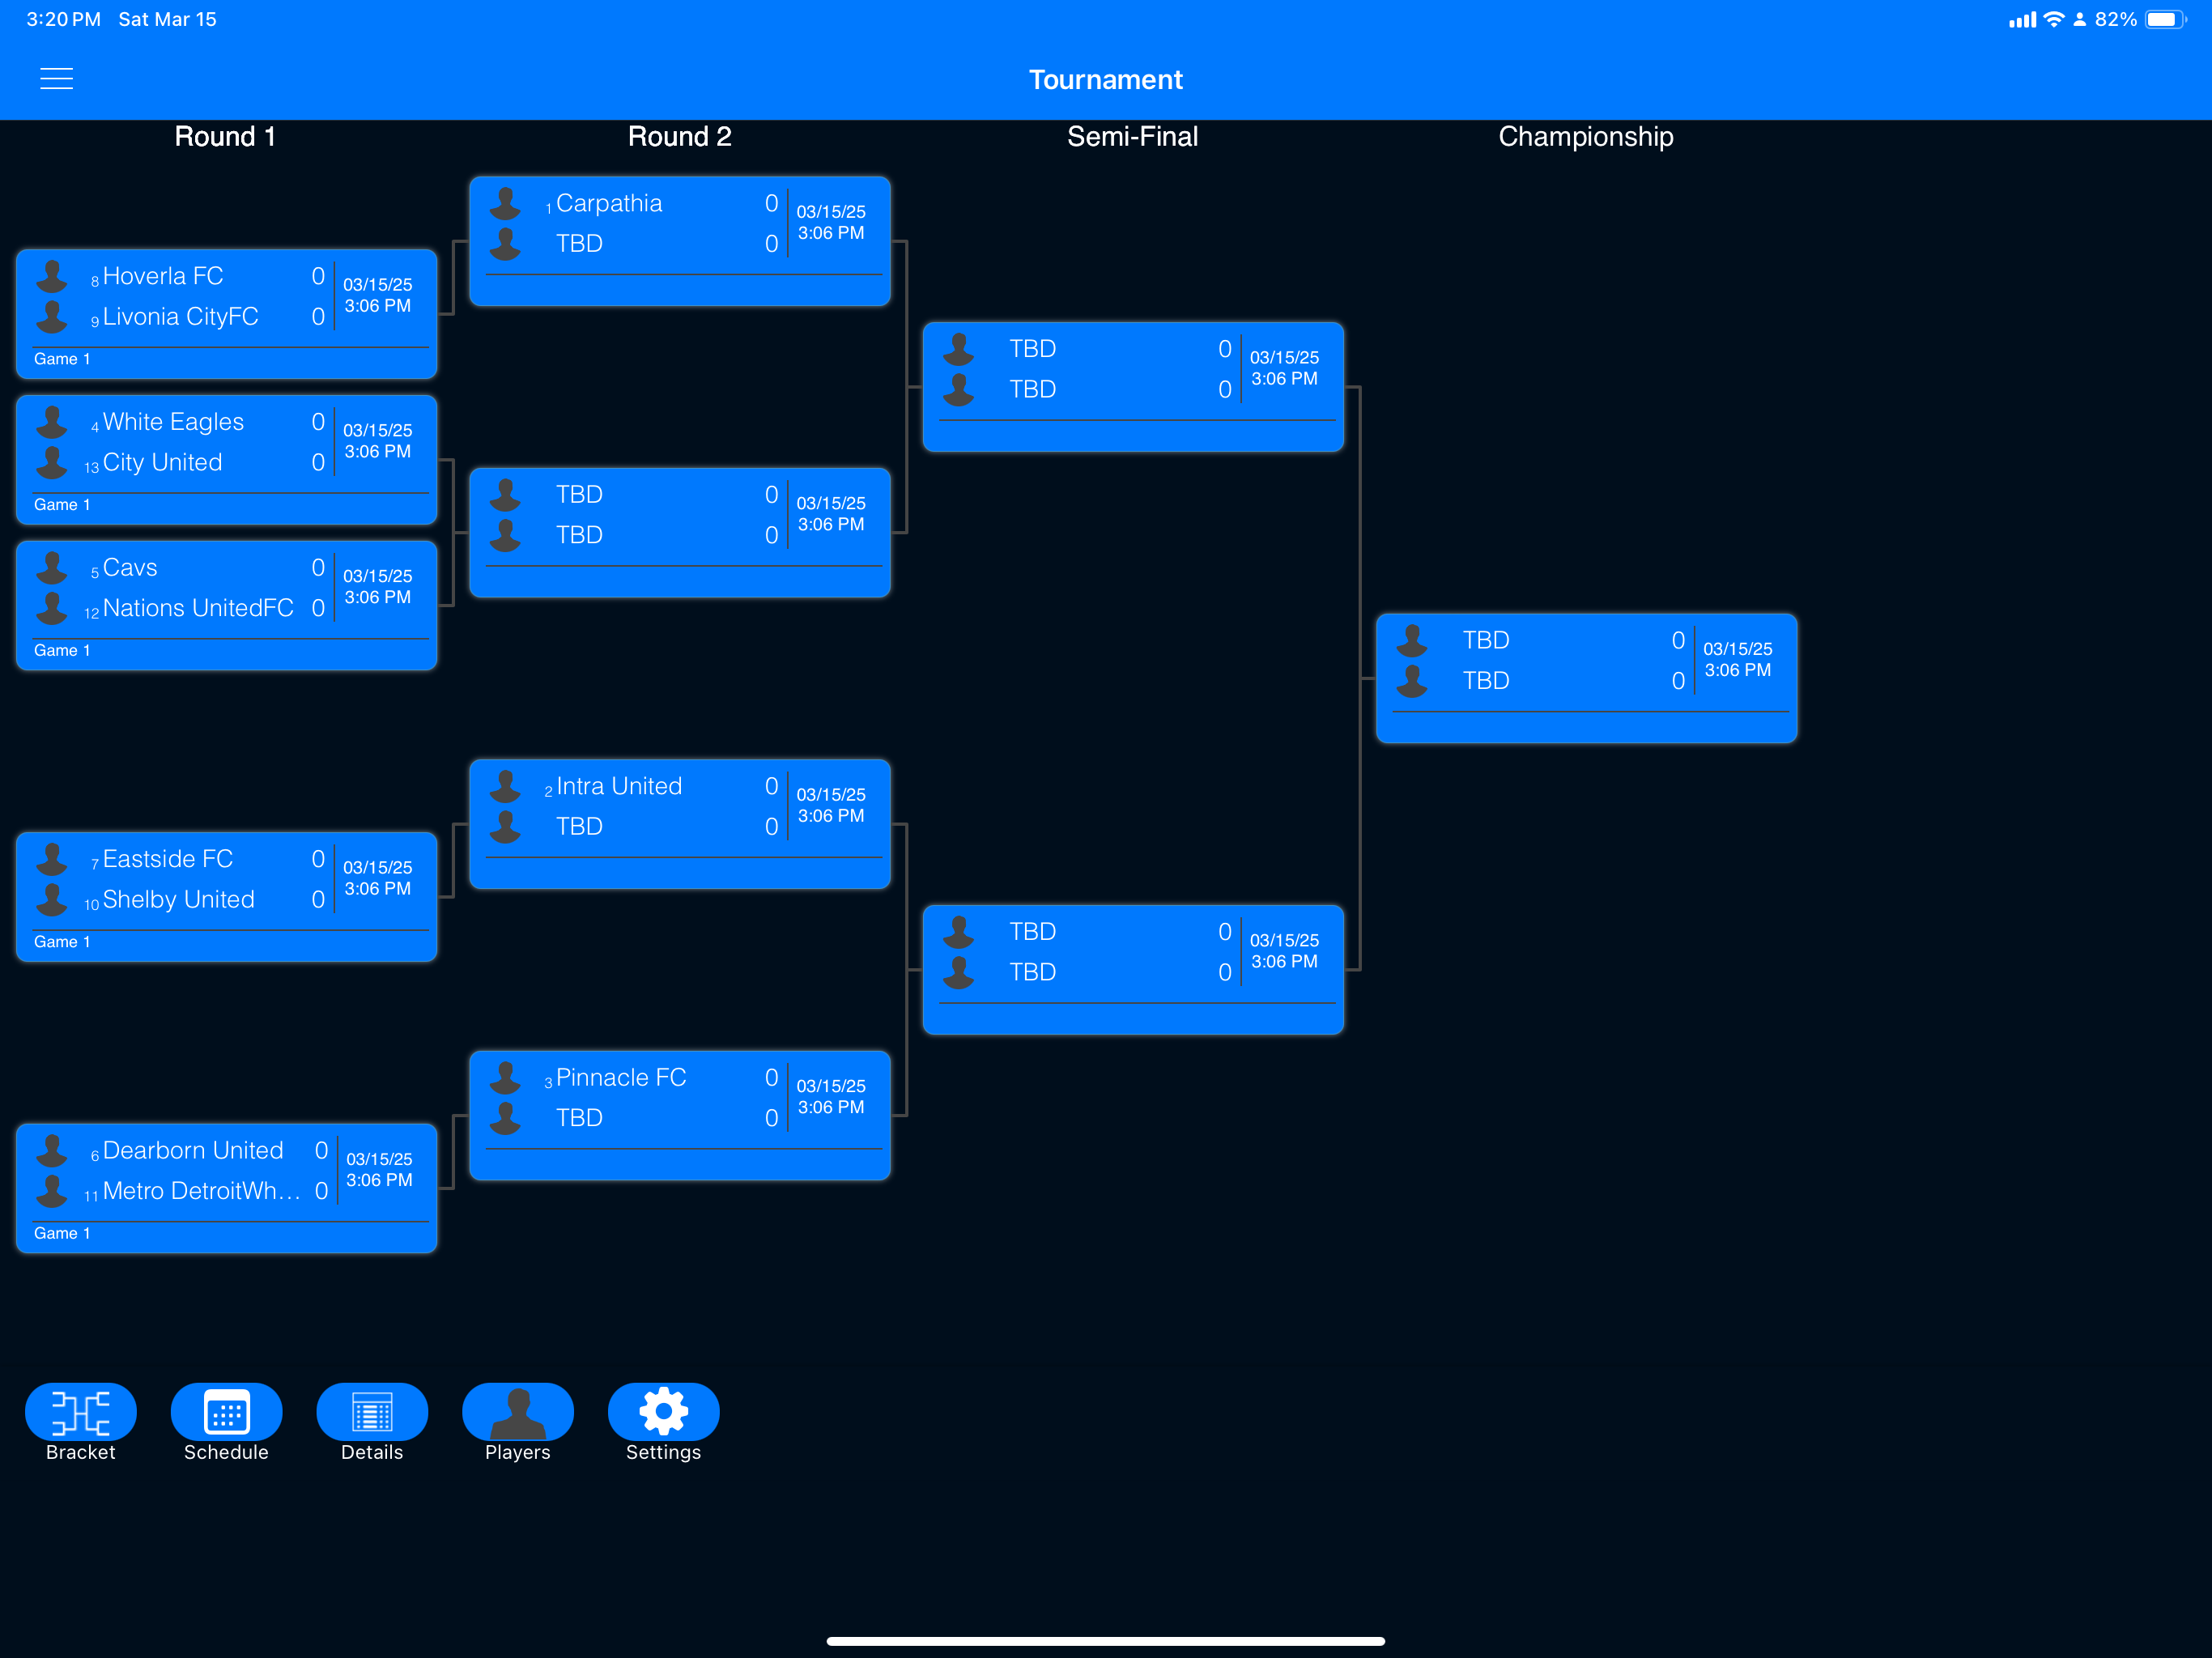Image resolution: width=2212 pixels, height=1658 pixels.
Task: Tap Pinnacle FC team avatar icon
Action: coord(505,1077)
